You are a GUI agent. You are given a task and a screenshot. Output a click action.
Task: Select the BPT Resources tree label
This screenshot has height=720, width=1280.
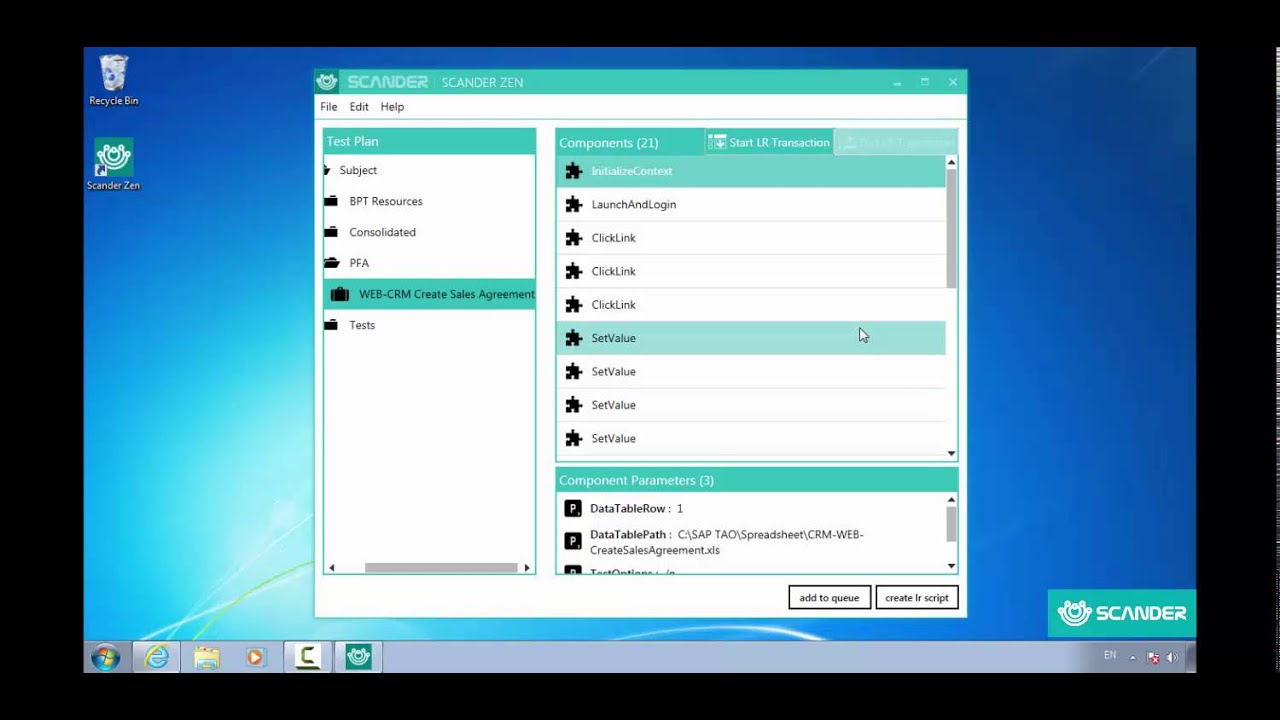pyautogui.click(x=386, y=201)
